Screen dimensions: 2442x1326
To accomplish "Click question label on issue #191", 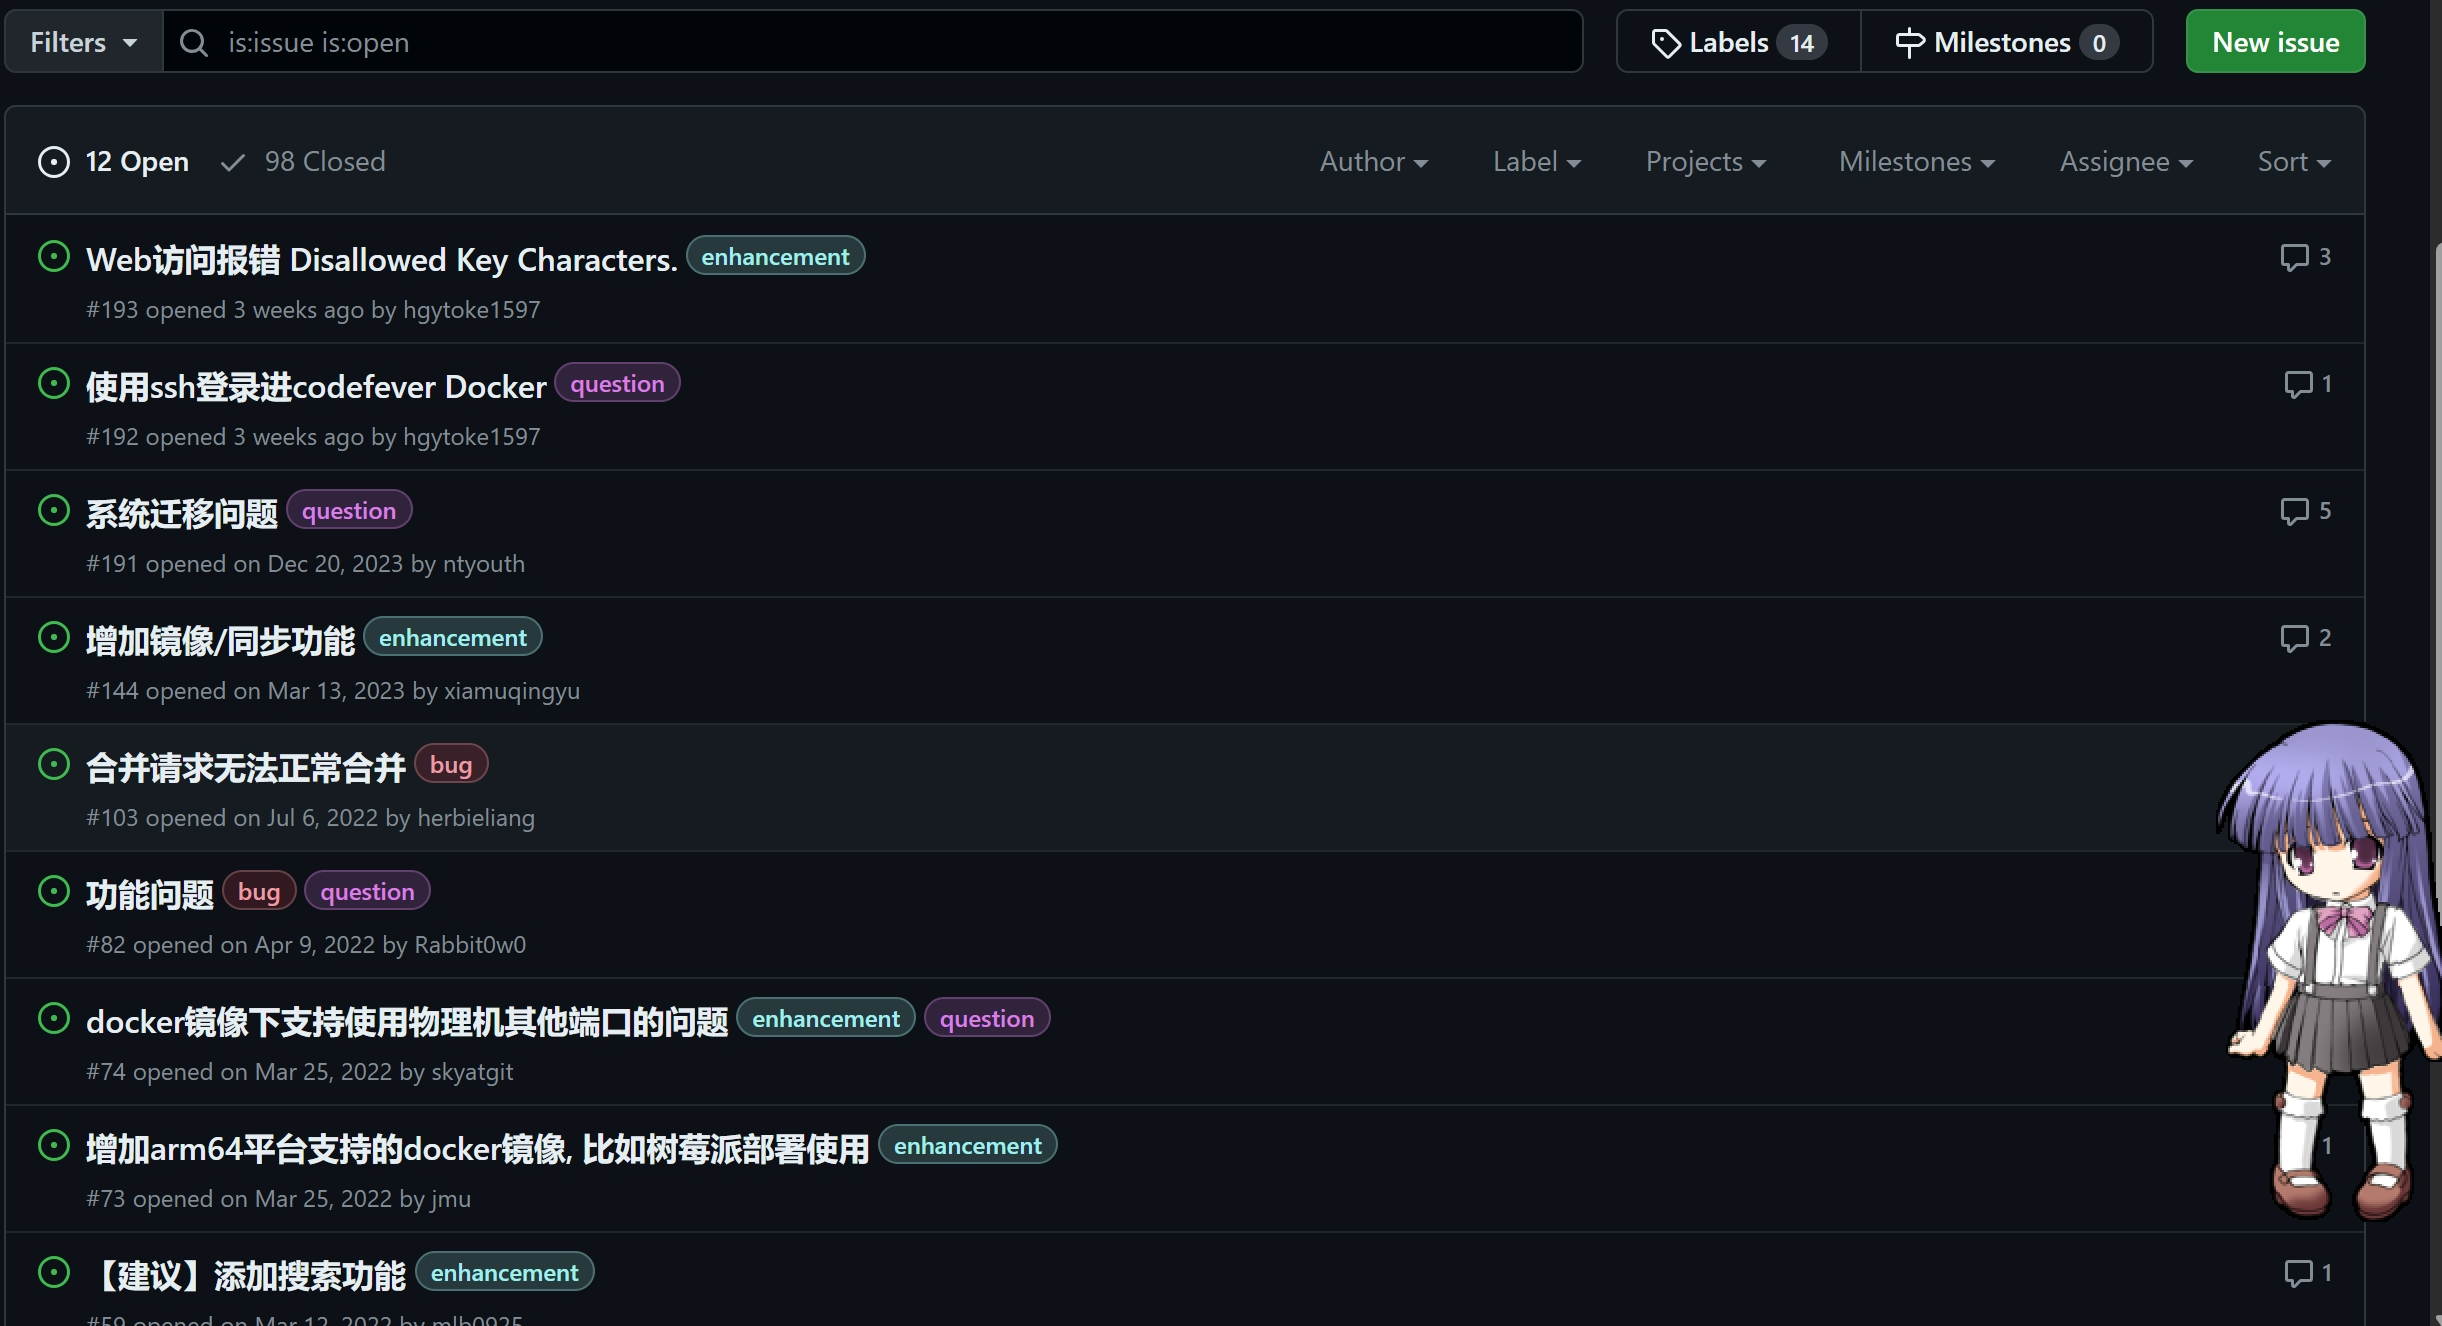I will (x=349, y=511).
